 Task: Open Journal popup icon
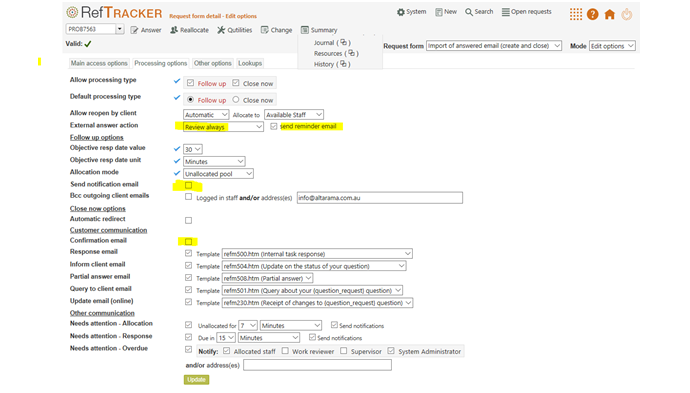click(x=344, y=42)
